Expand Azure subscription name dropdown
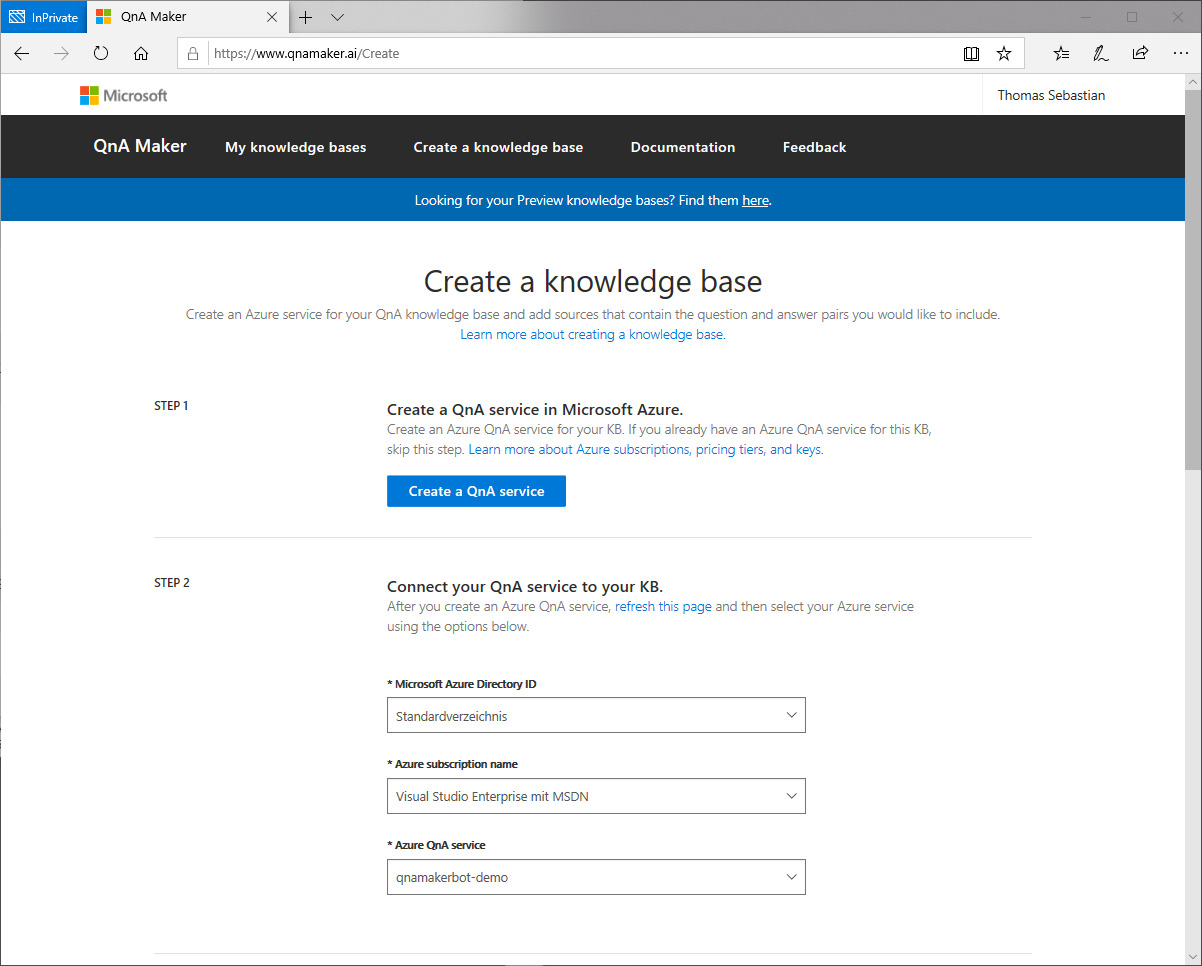Image resolution: width=1202 pixels, height=966 pixels. click(596, 796)
